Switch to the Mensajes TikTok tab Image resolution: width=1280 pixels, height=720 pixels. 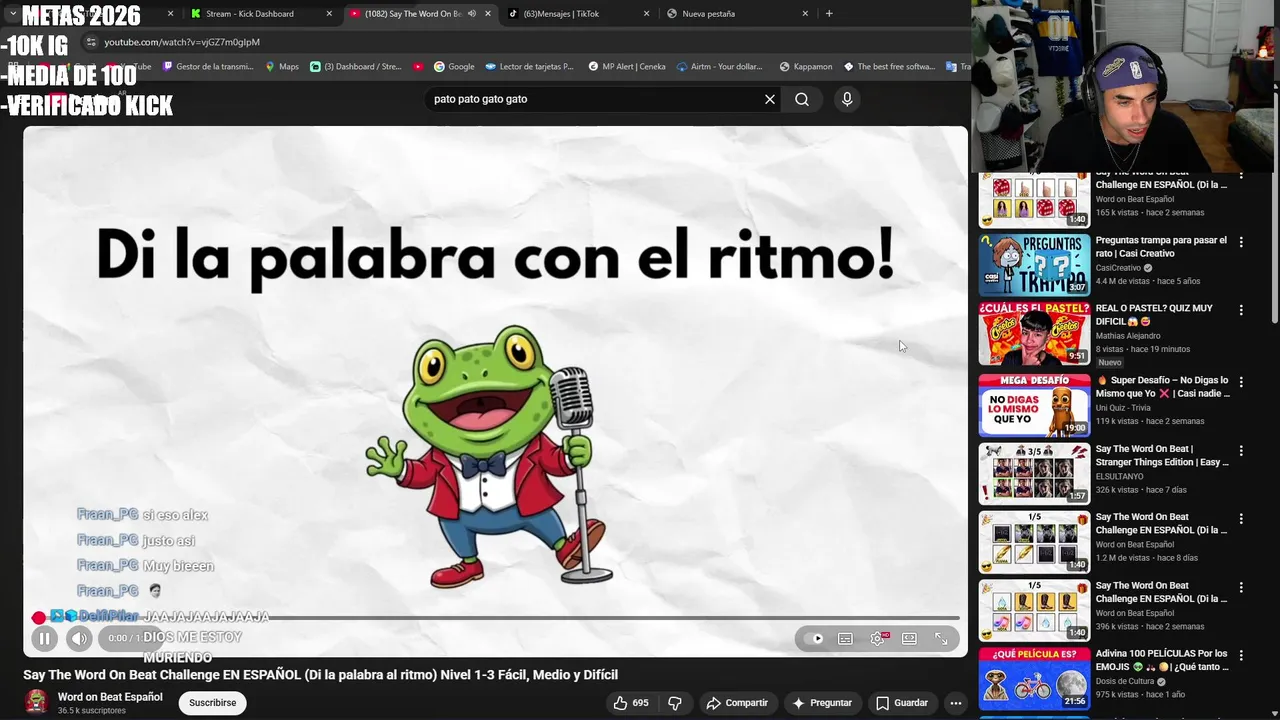pos(562,14)
